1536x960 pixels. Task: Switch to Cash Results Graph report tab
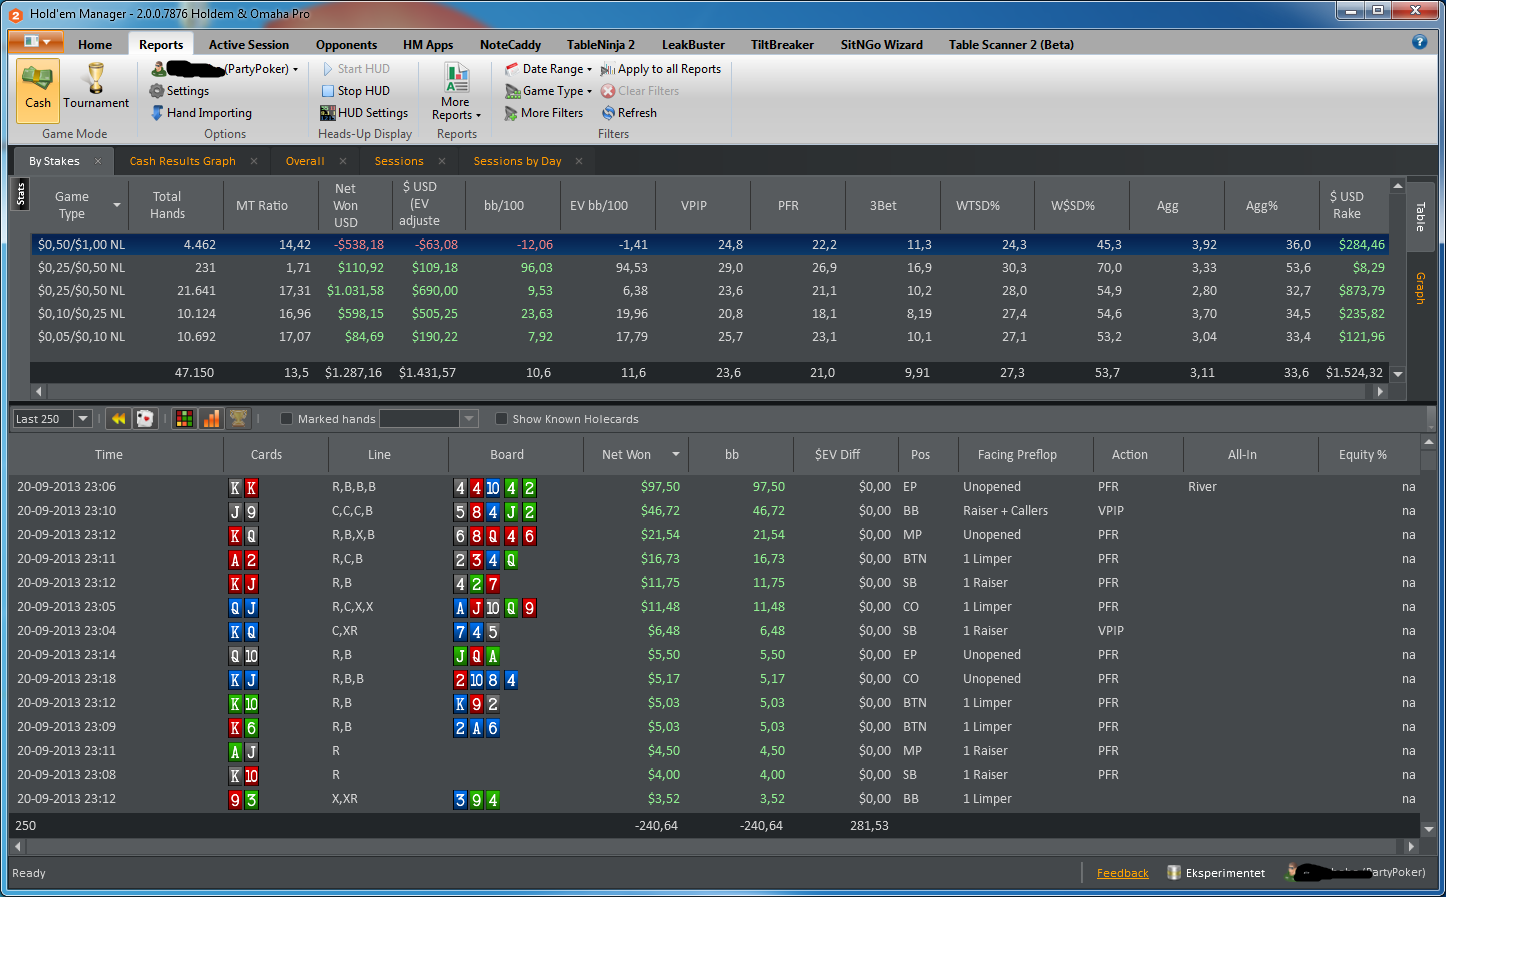pos(183,161)
